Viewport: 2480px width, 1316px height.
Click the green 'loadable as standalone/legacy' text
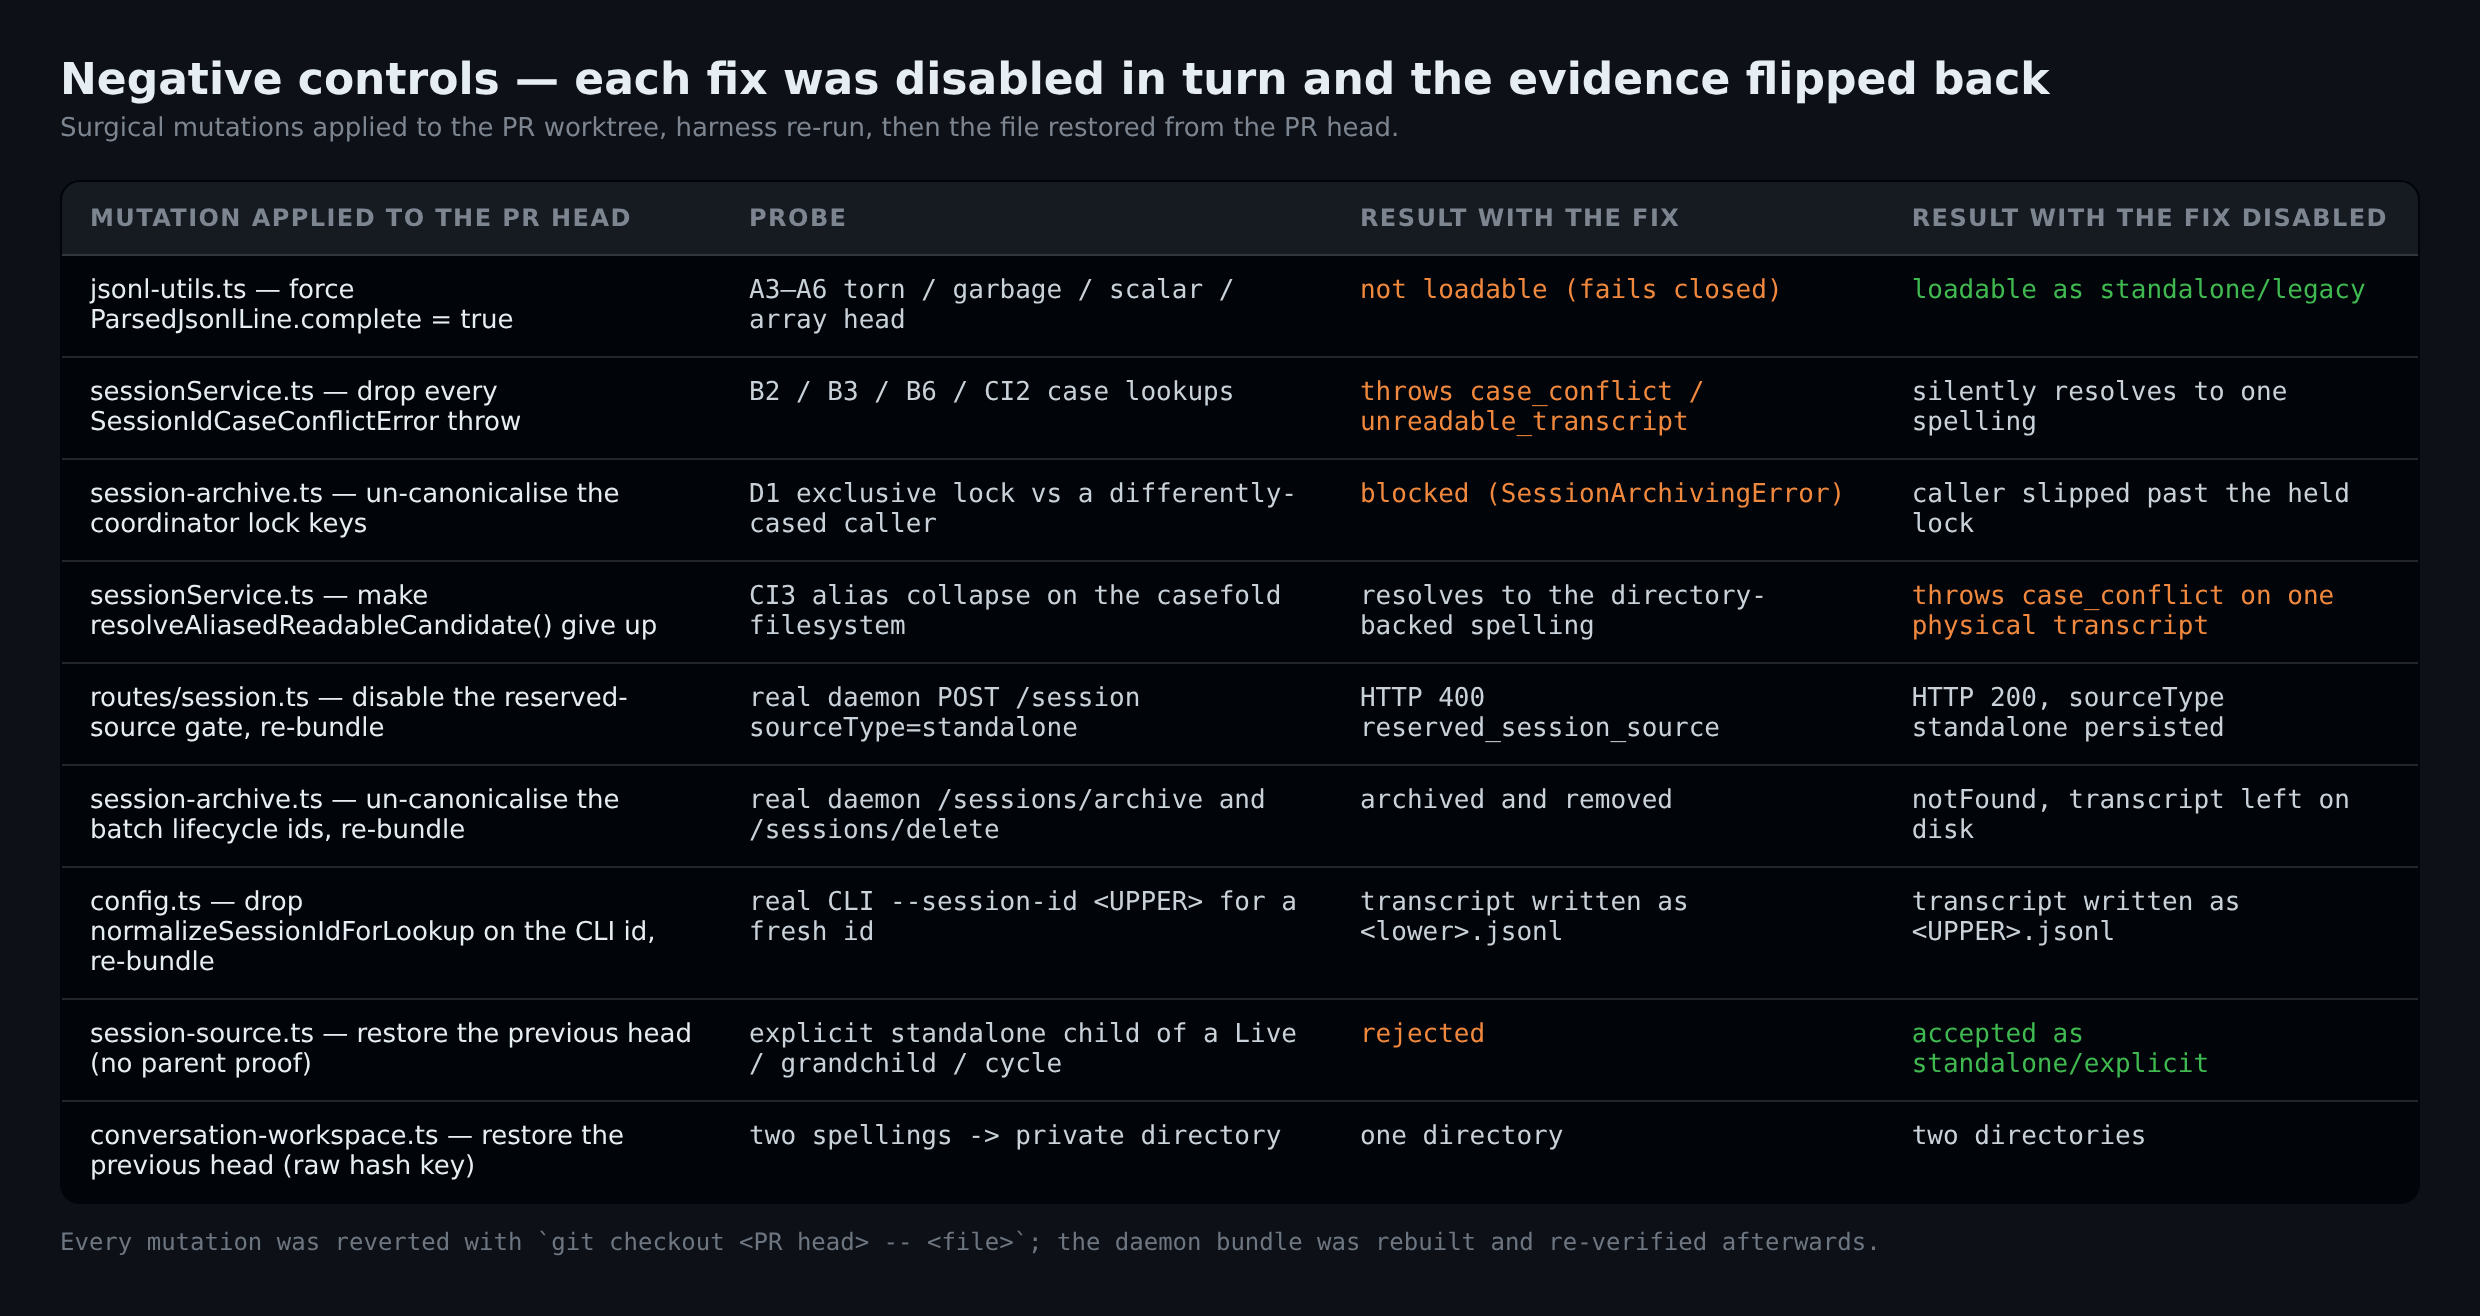tap(2138, 290)
